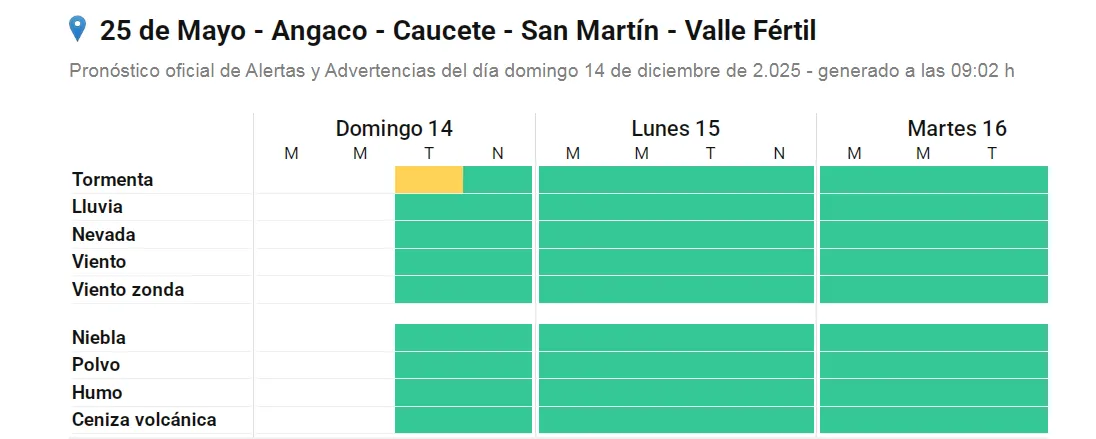1096x439 pixels.
Task: Click the blue location pin icon
Action: (78, 29)
